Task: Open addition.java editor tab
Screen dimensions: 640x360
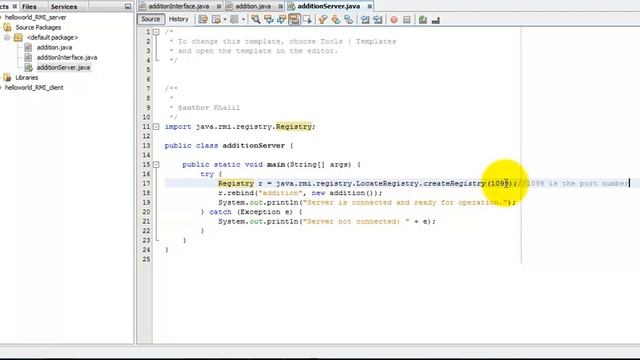Action: click(x=253, y=6)
